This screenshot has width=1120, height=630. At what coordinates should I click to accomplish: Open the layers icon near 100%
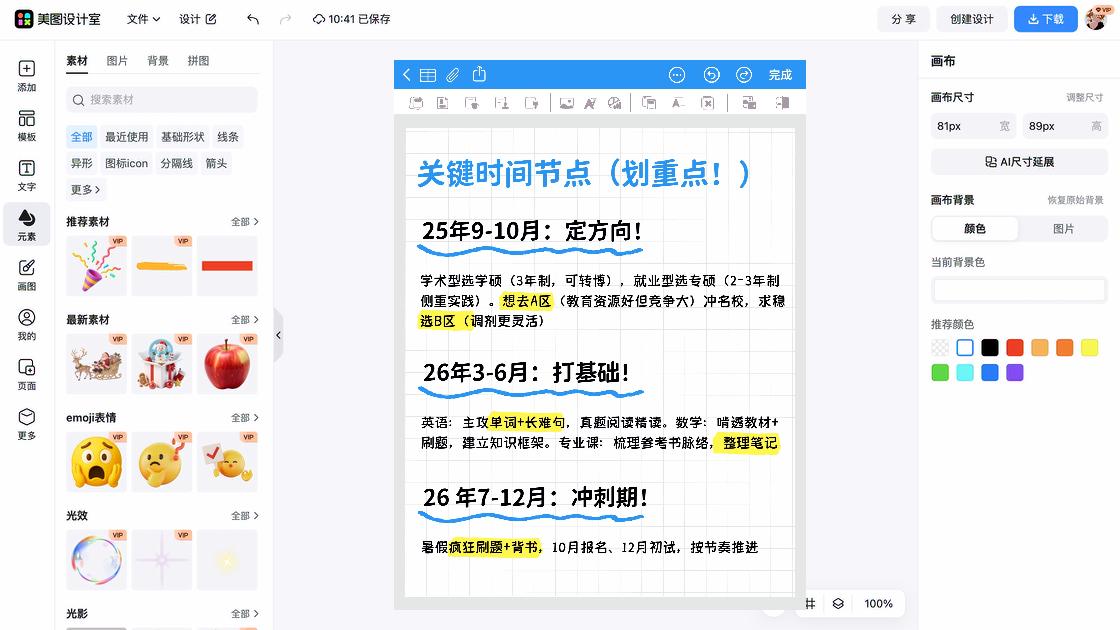tap(839, 604)
